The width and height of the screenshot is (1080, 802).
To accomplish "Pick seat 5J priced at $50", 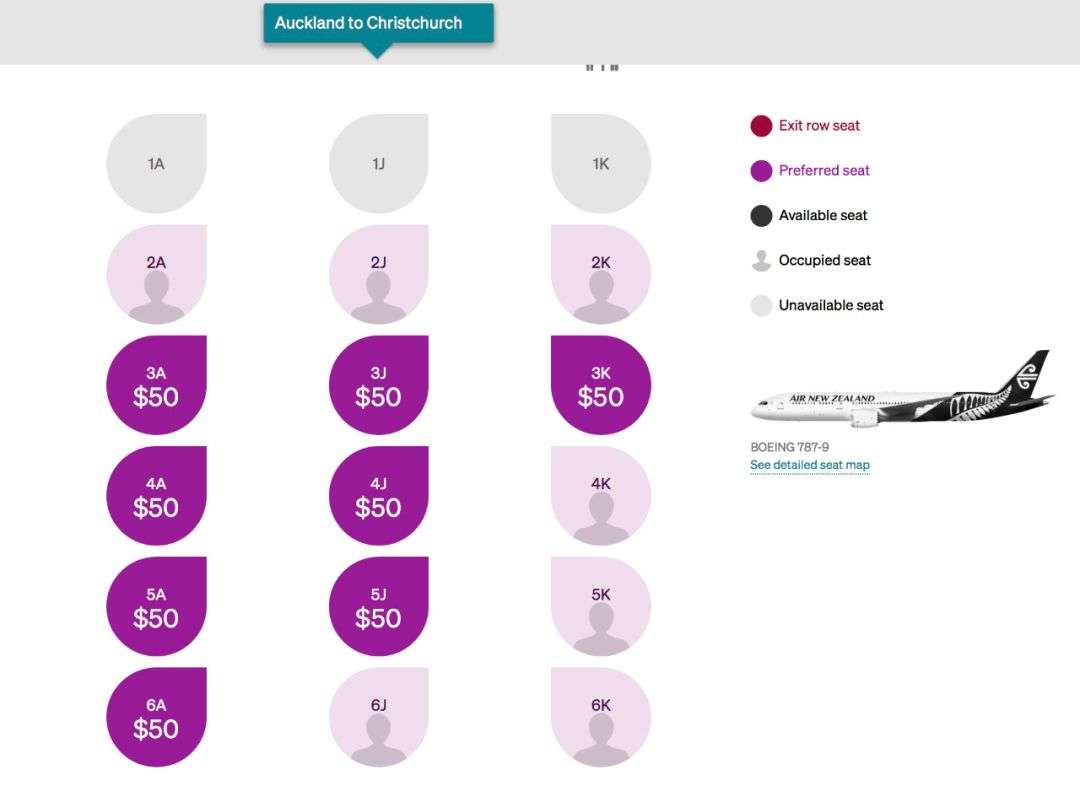I will pos(379,606).
